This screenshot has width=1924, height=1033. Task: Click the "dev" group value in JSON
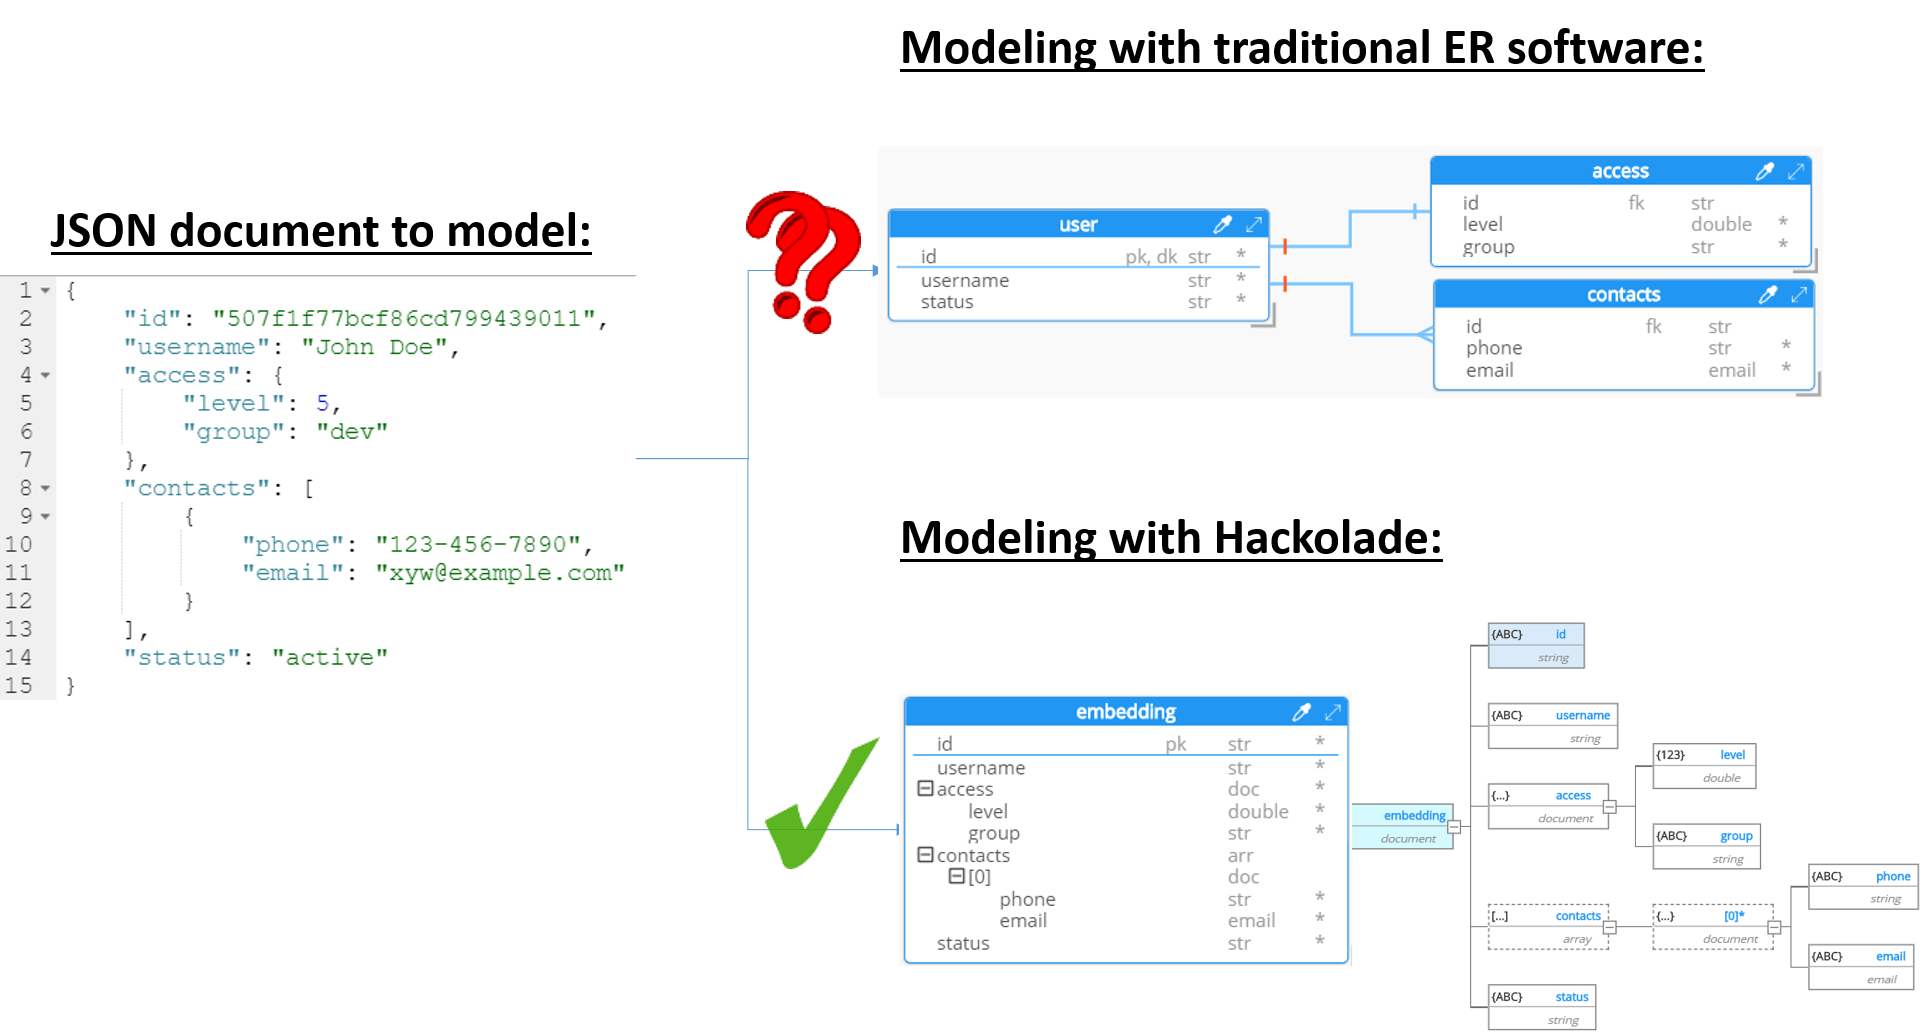click(352, 432)
